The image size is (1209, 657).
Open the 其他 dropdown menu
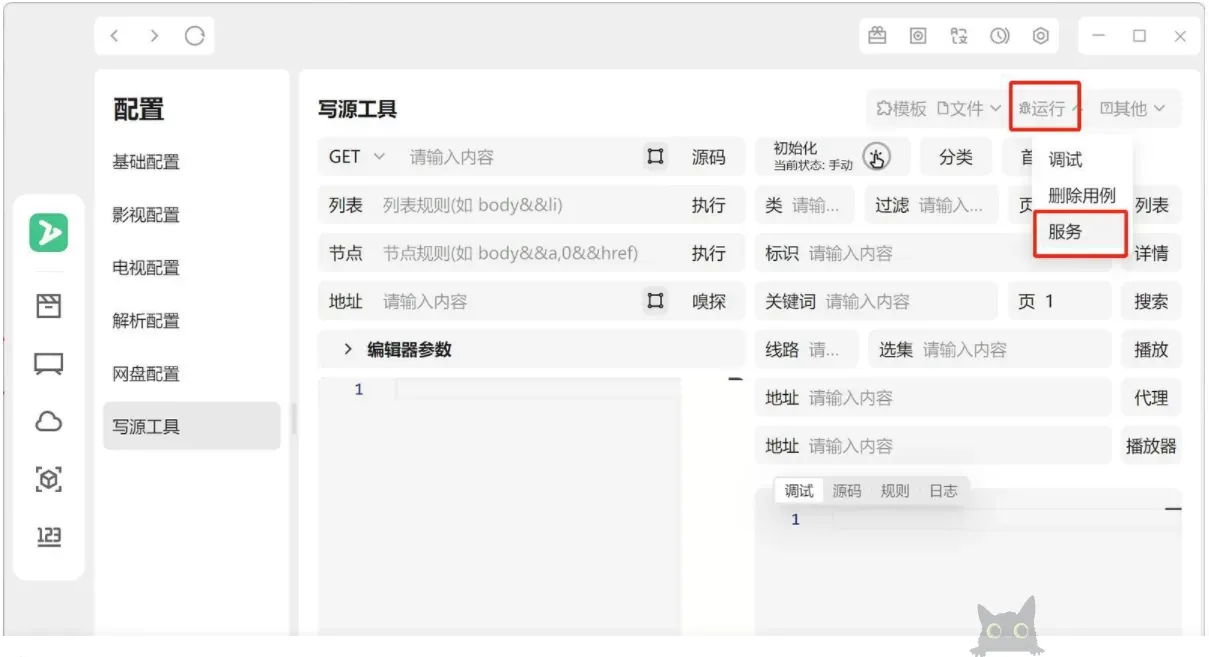(1132, 109)
